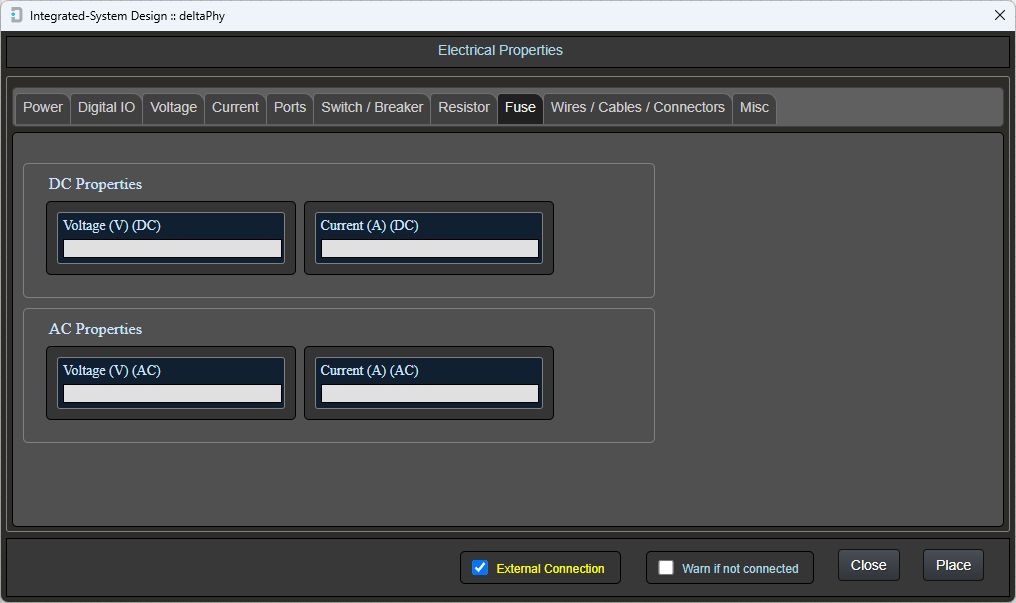Click the Voltage (V) (DC) input field
This screenshot has height=603, width=1016.
pos(172,249)
